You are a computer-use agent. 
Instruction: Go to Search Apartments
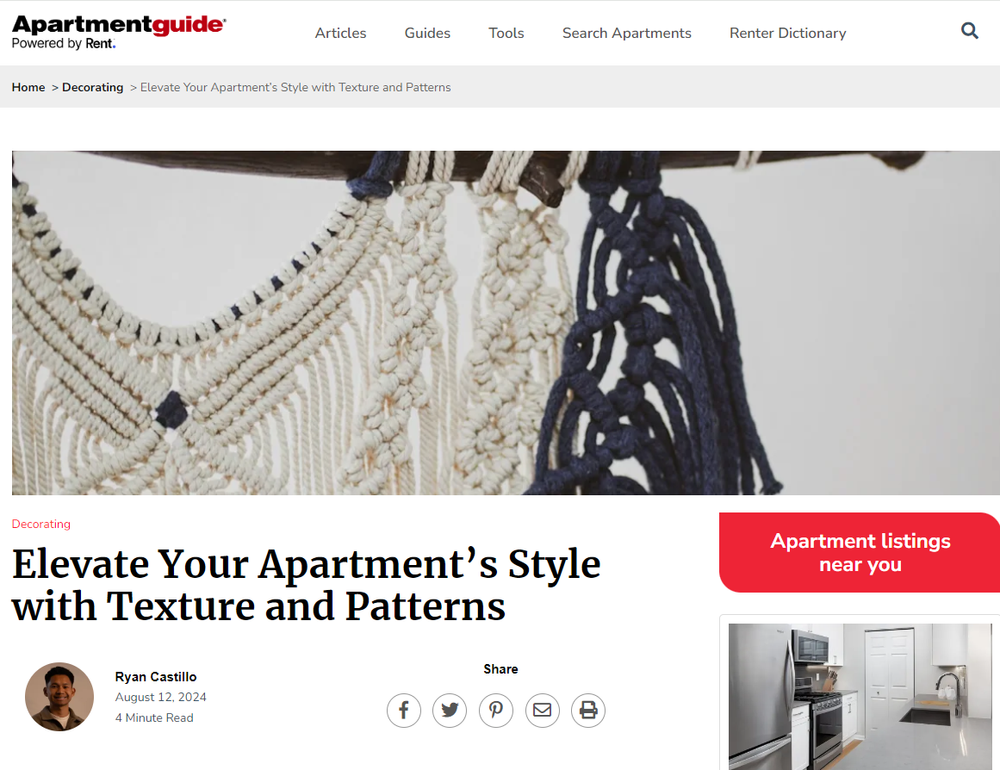click(x=627, y=33)
